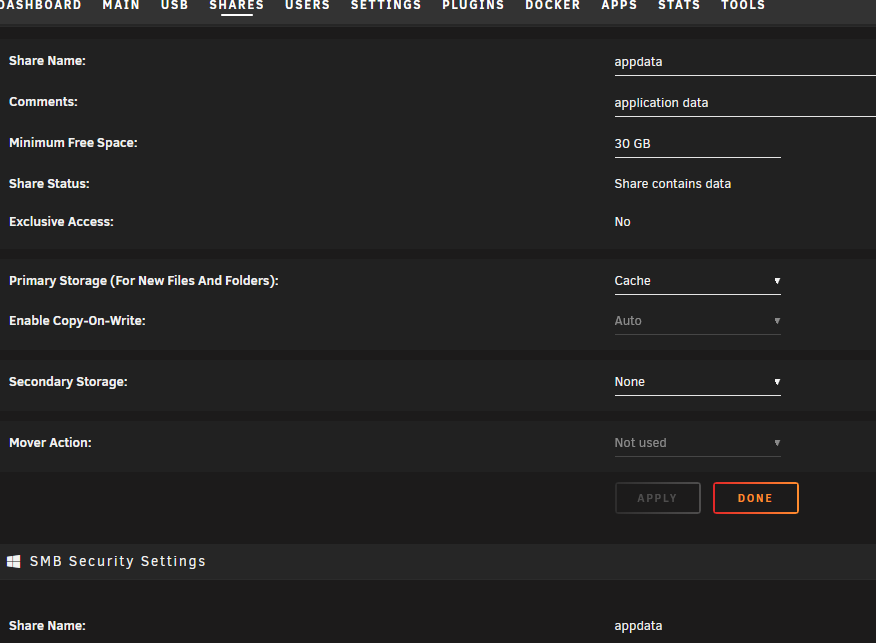The image size is (876, 643).
Task: View the Stats tab
Action: pyautogui.click(x=679, y=6)
